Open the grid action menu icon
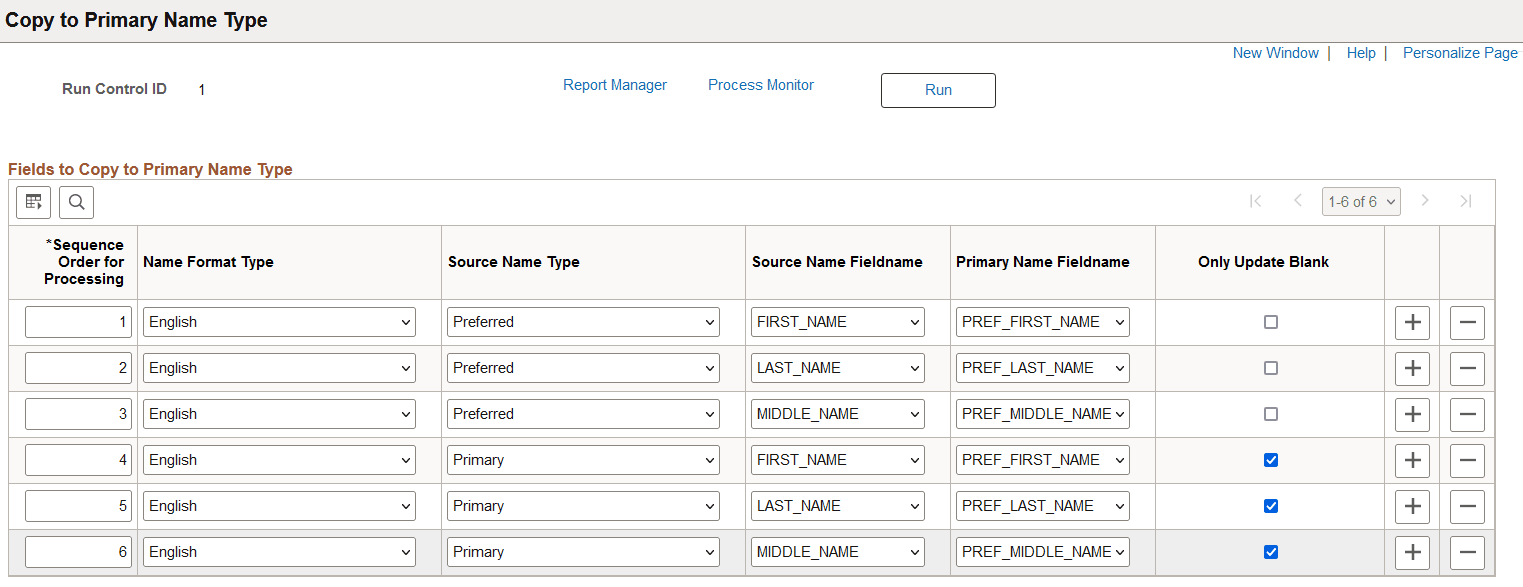 pyautogui.click(x=33, y=201)
